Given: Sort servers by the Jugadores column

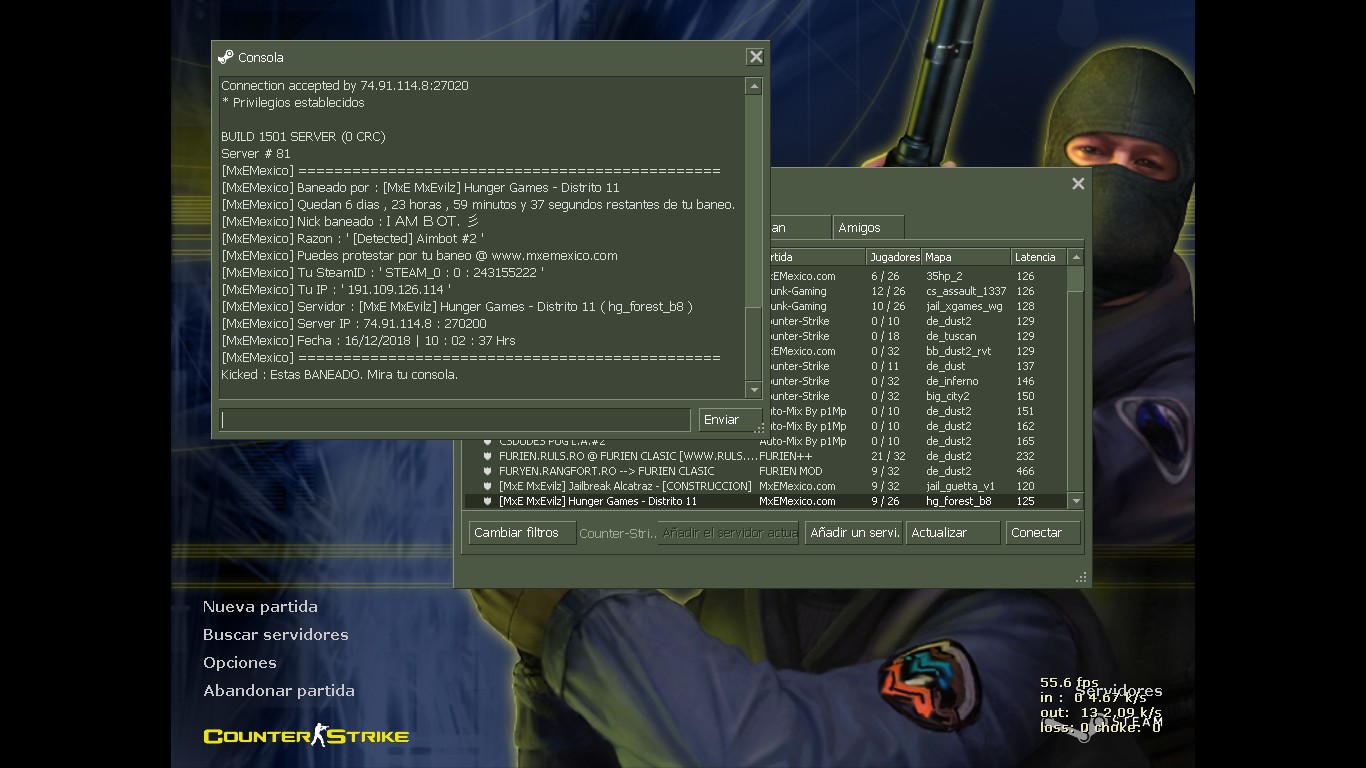Looking at the screenshot, I should [893, 257].
